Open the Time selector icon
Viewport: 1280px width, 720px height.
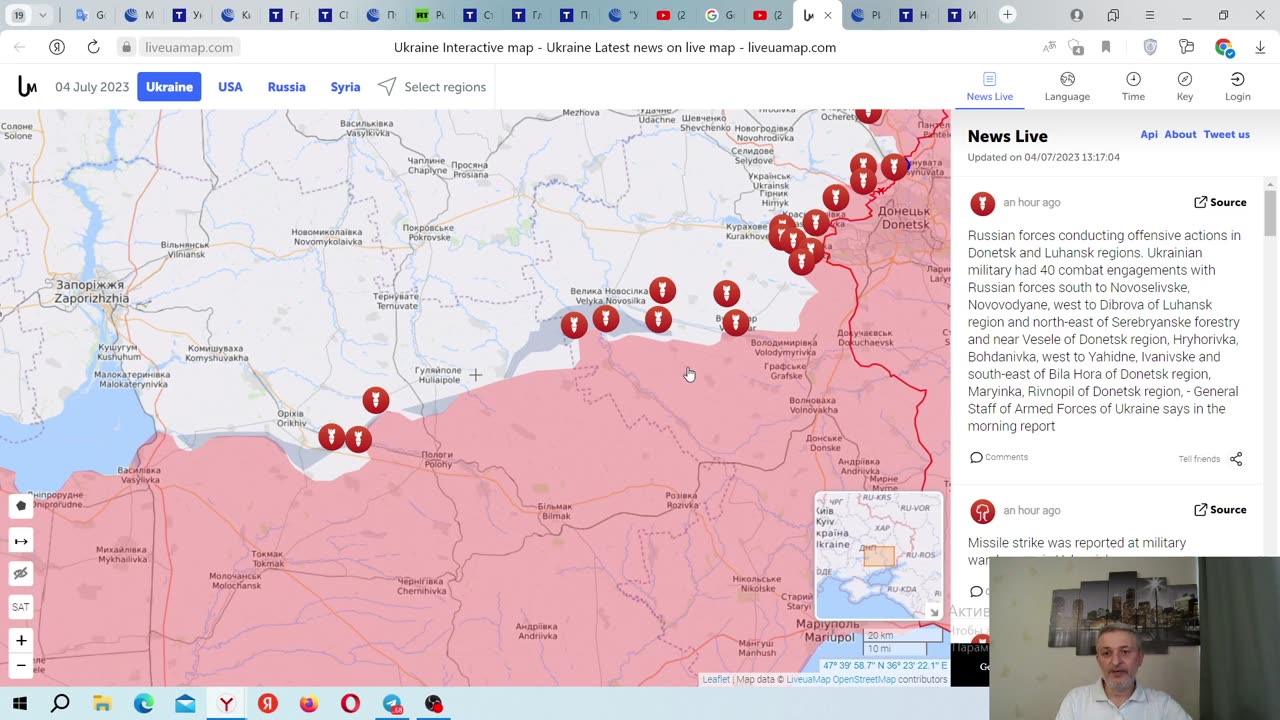coord(1133,79)
